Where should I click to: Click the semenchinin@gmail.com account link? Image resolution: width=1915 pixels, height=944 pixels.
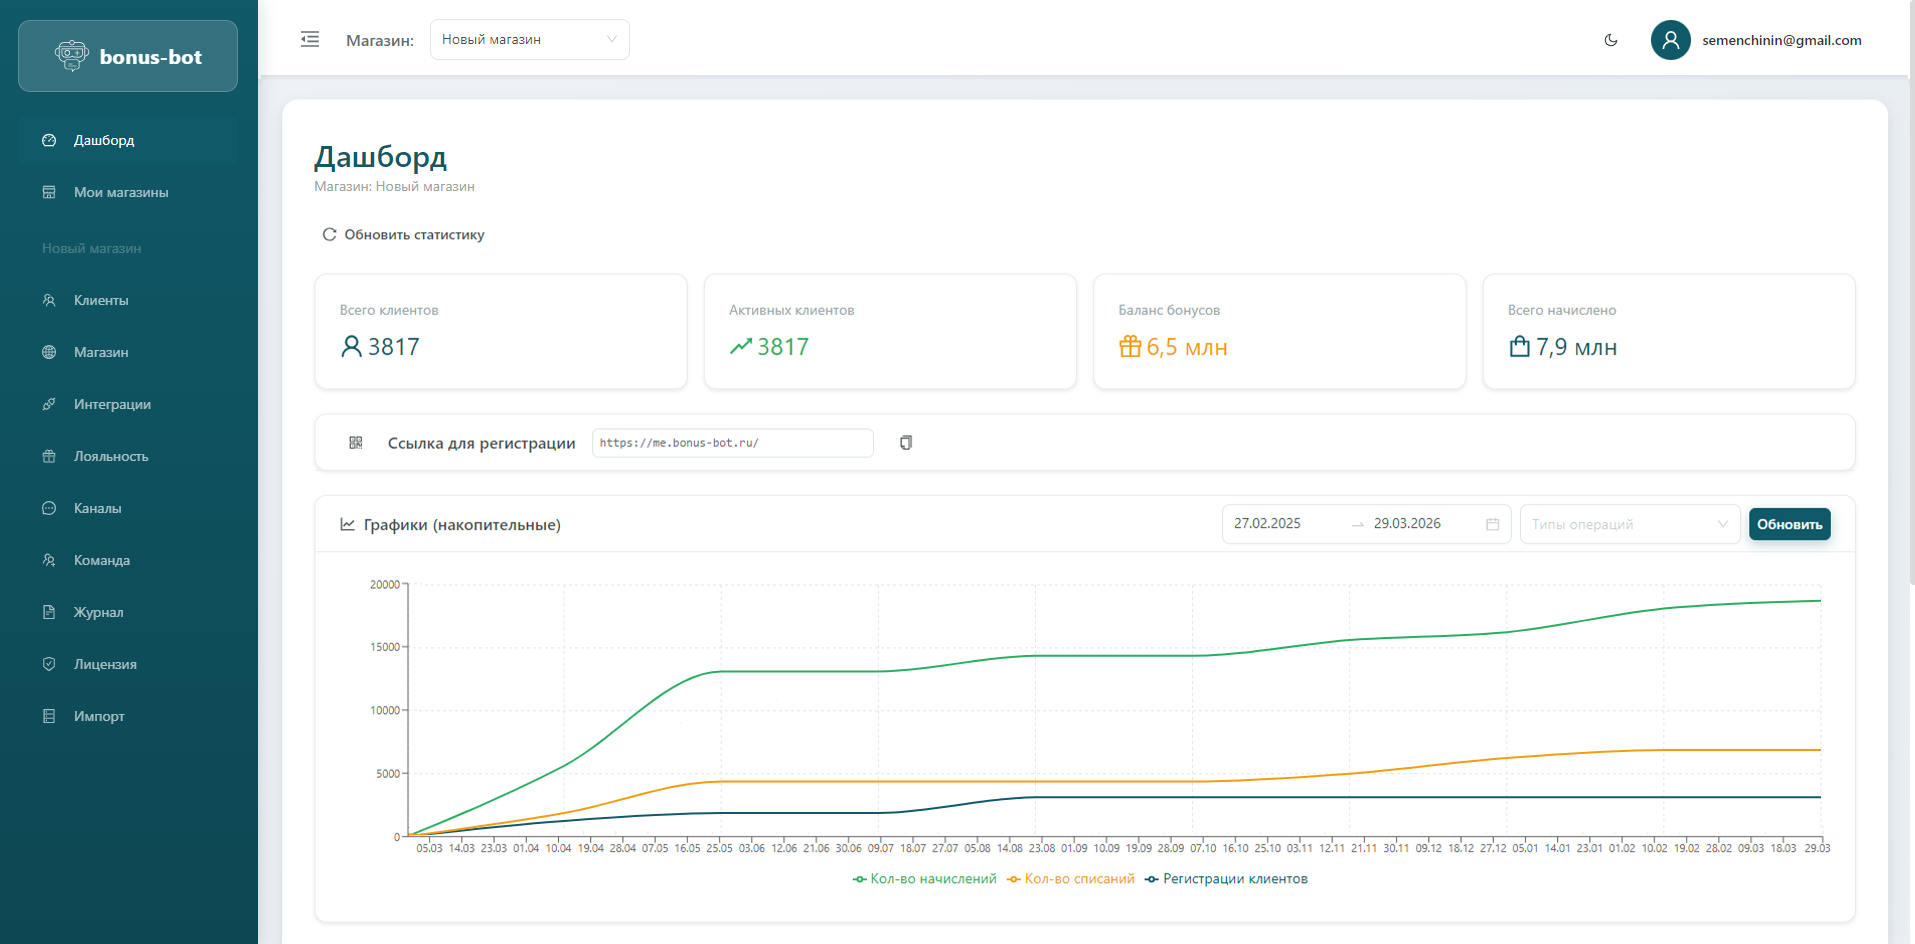[1781, 40]
